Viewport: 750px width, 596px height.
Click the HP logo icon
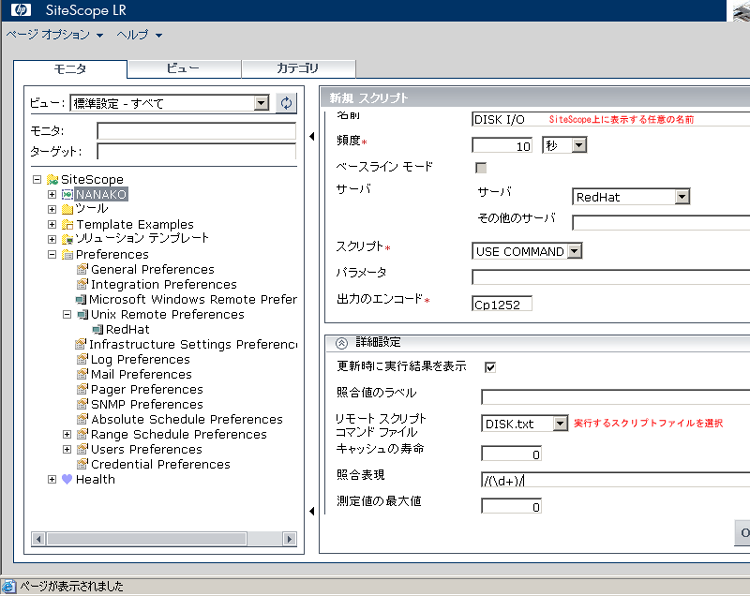[x=21, y=10]
